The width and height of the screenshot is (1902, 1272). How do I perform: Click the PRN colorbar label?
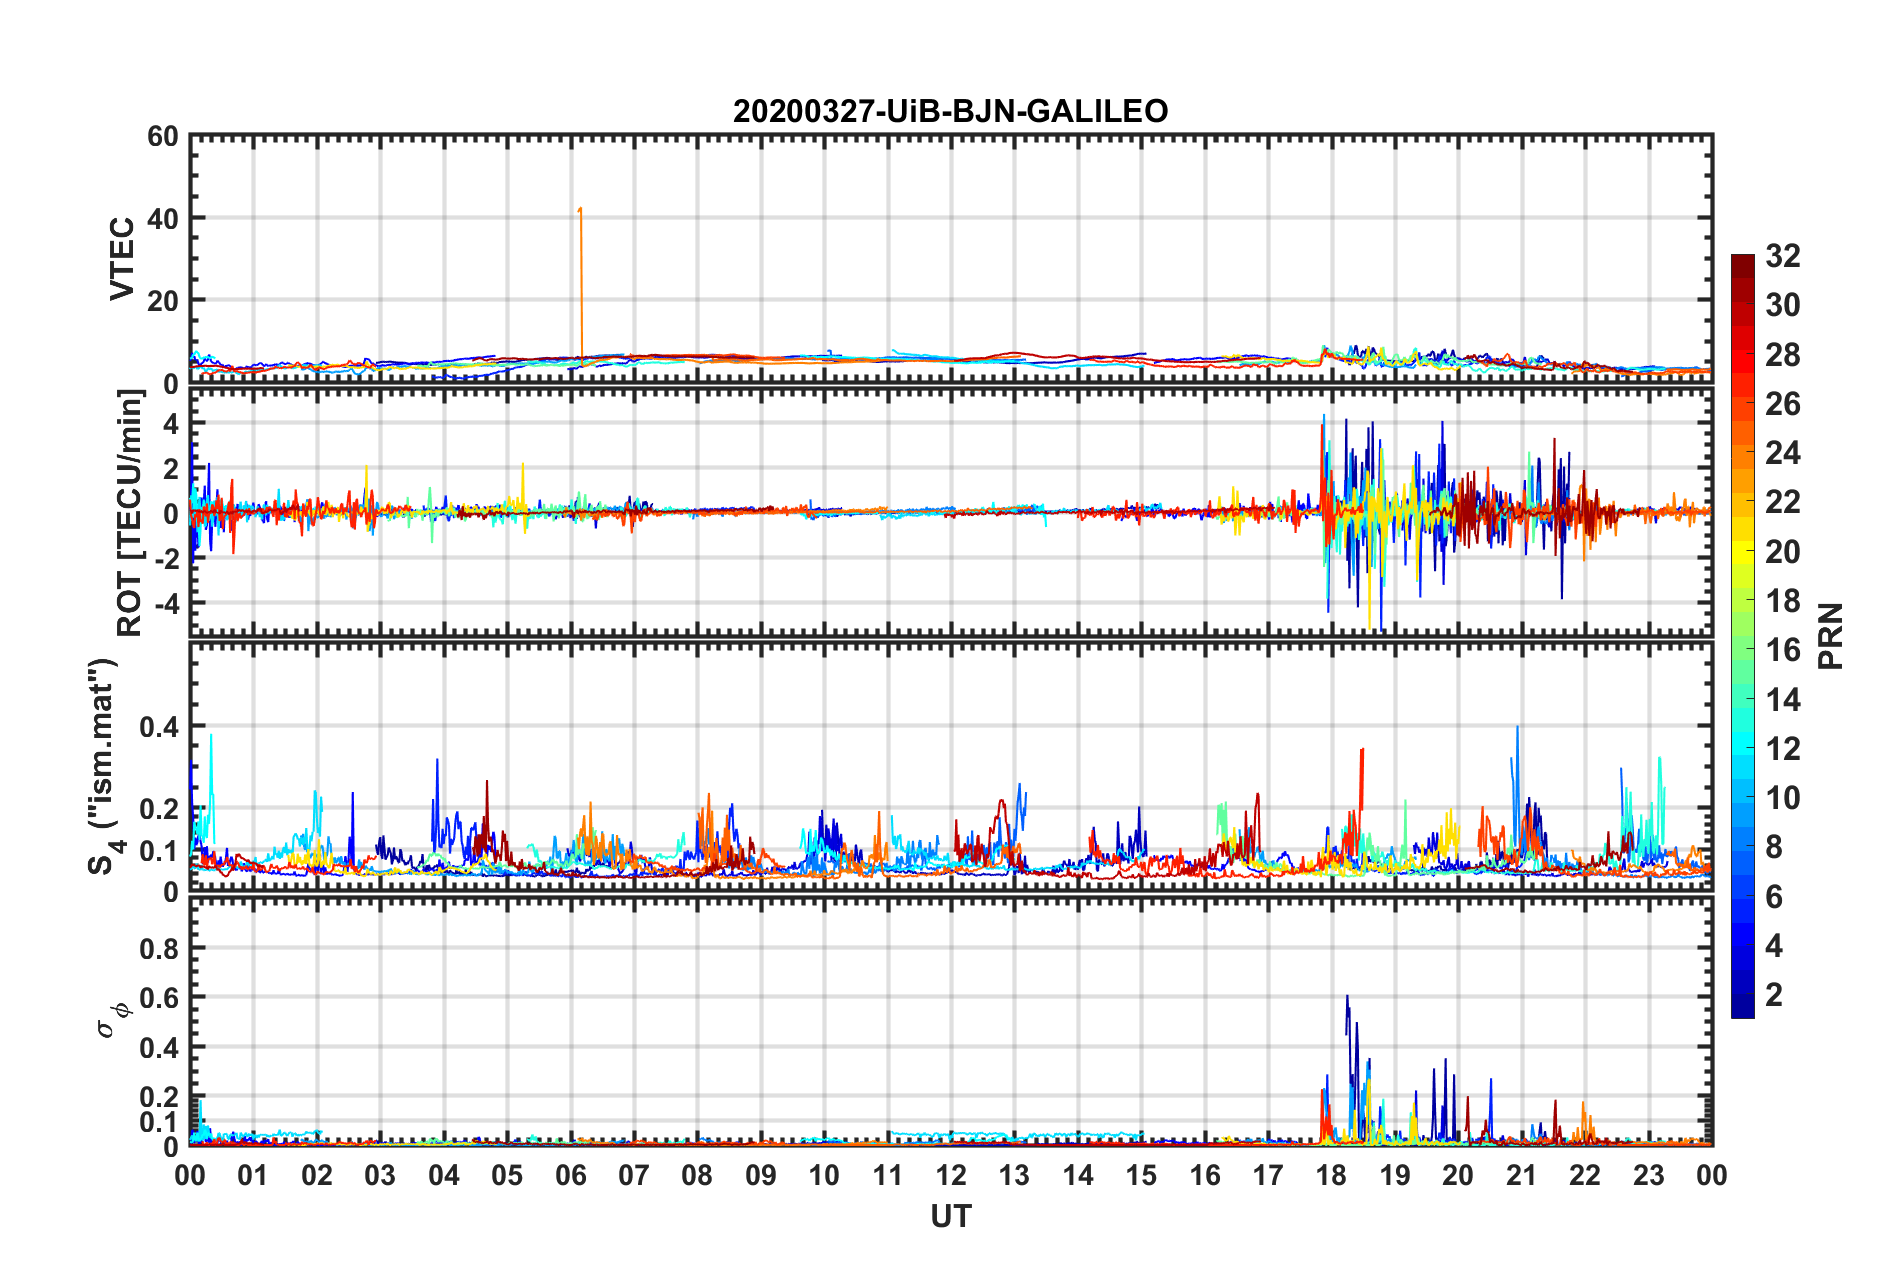pos(1831,636)
